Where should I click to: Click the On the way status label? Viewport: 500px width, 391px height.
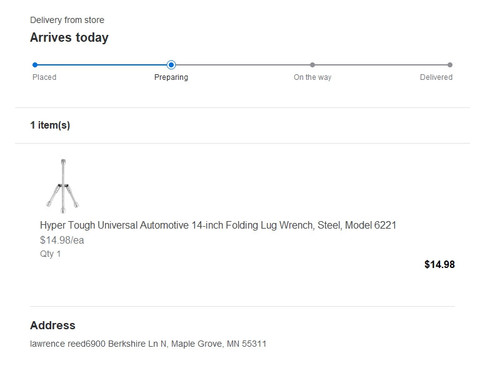pos(312,77)
